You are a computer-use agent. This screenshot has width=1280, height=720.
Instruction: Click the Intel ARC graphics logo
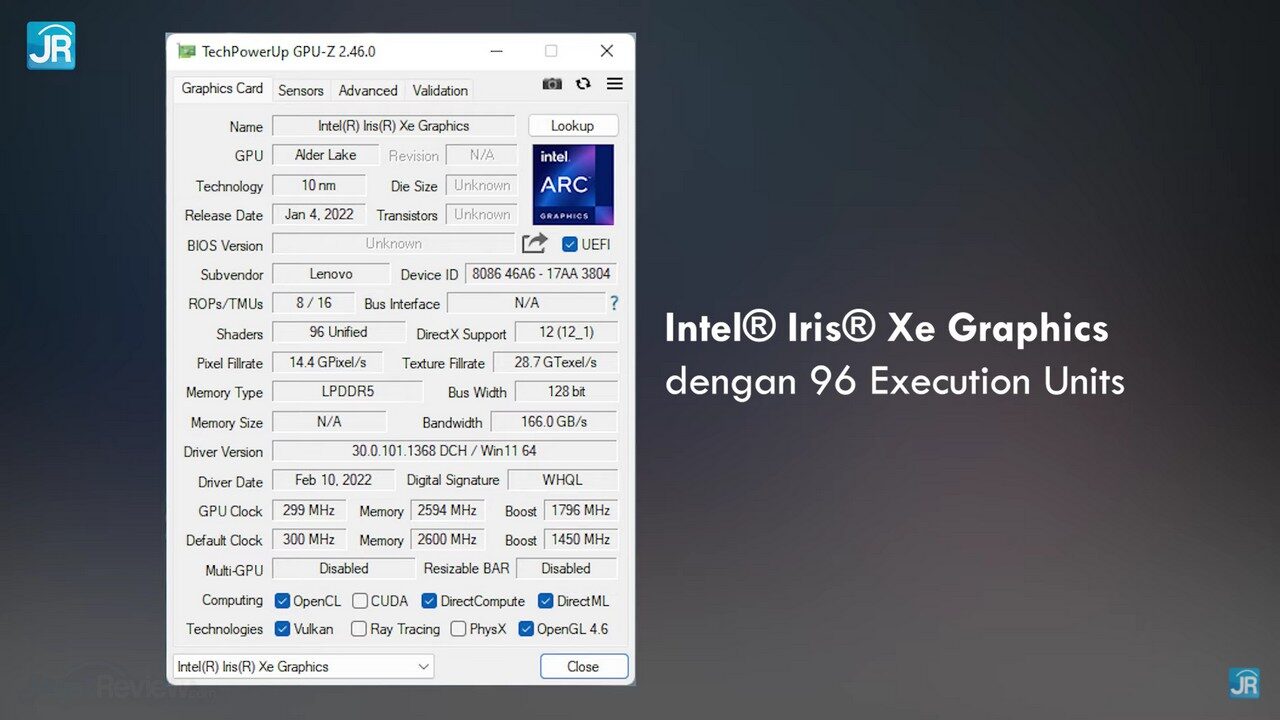[573, 185]
